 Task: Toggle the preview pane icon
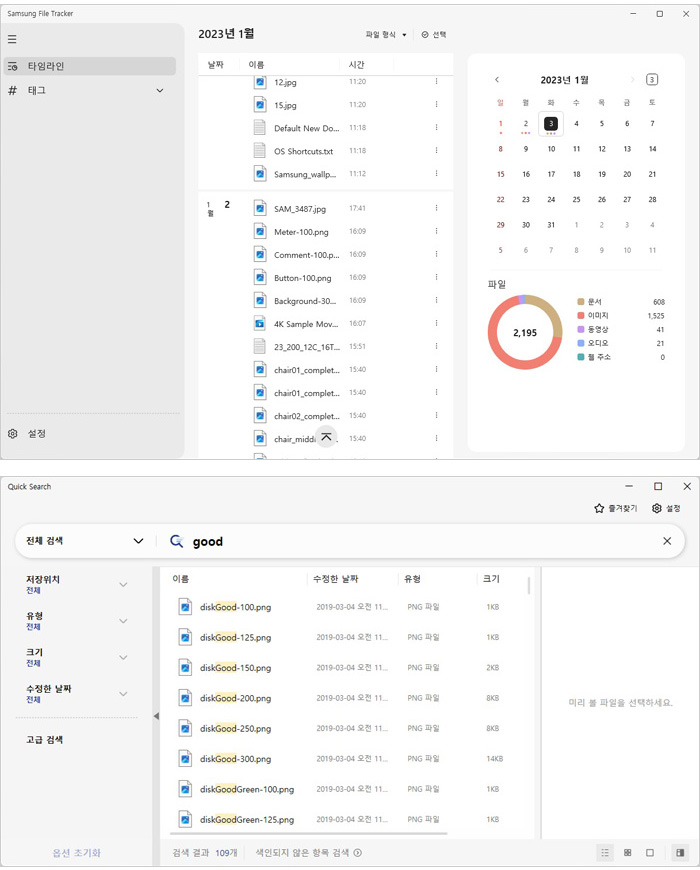(680, 853)
